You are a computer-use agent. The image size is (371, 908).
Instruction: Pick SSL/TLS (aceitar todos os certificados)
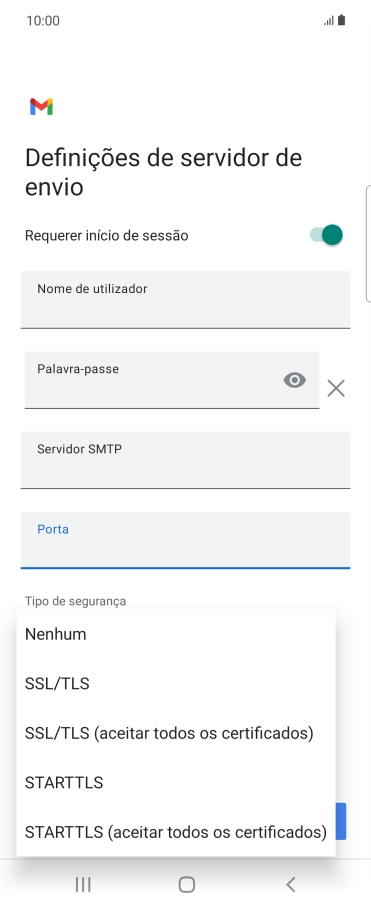click(176, 733)
